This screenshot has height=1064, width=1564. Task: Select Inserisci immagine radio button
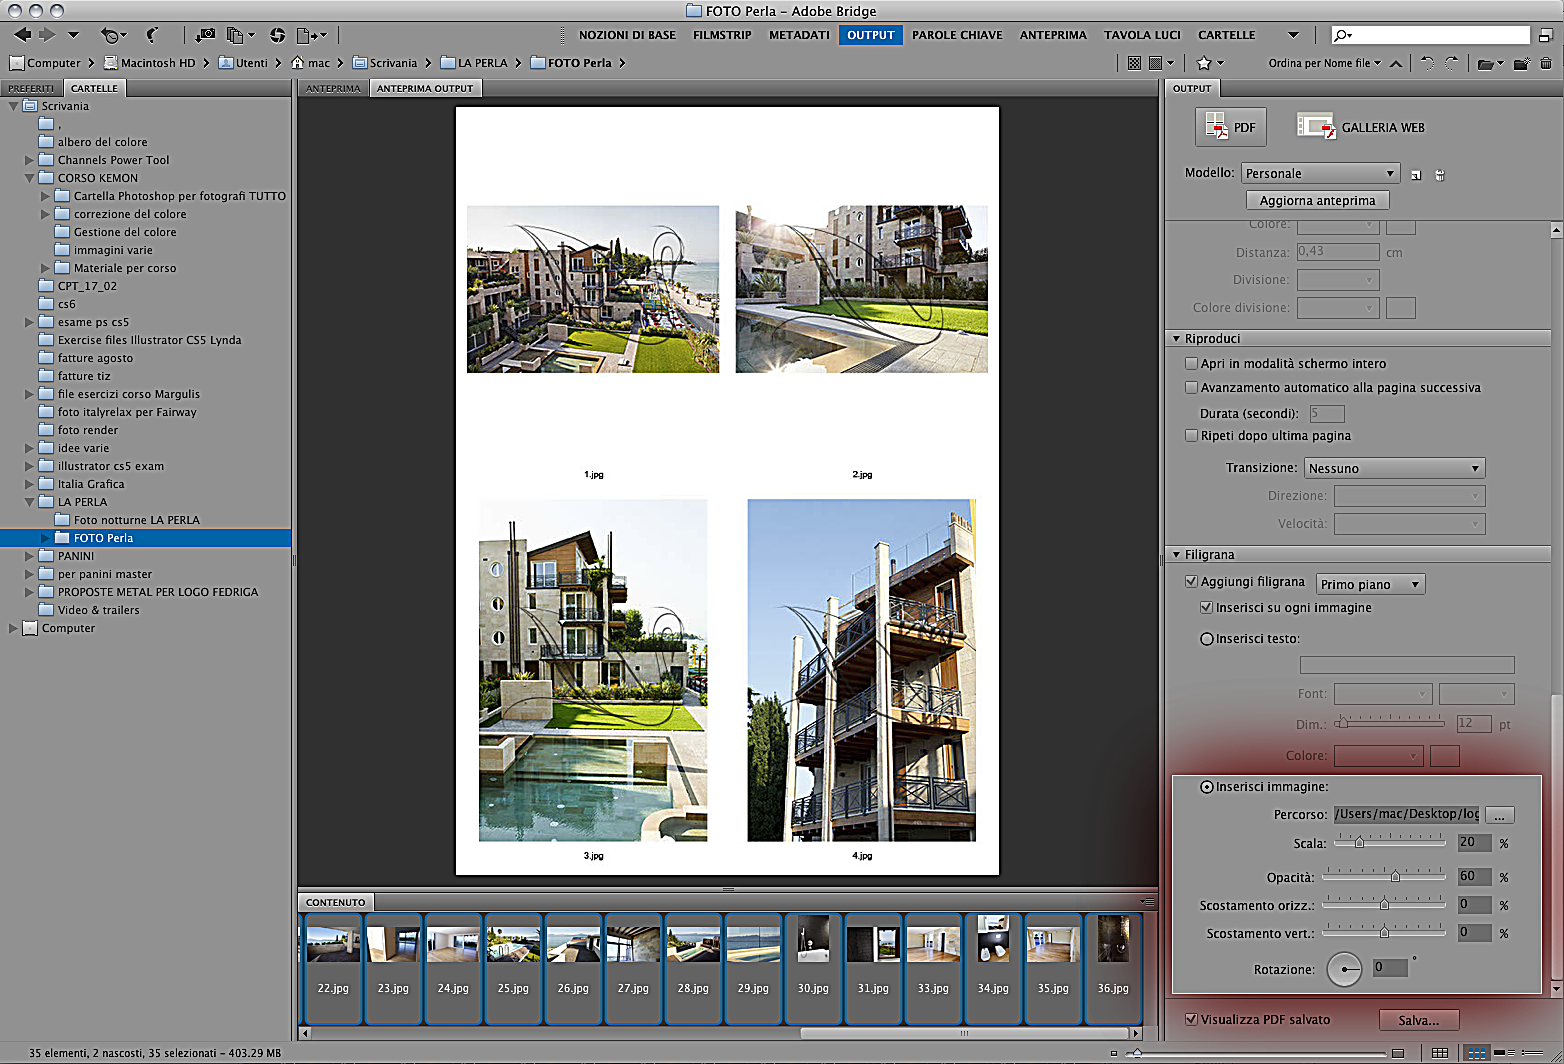1207,787
